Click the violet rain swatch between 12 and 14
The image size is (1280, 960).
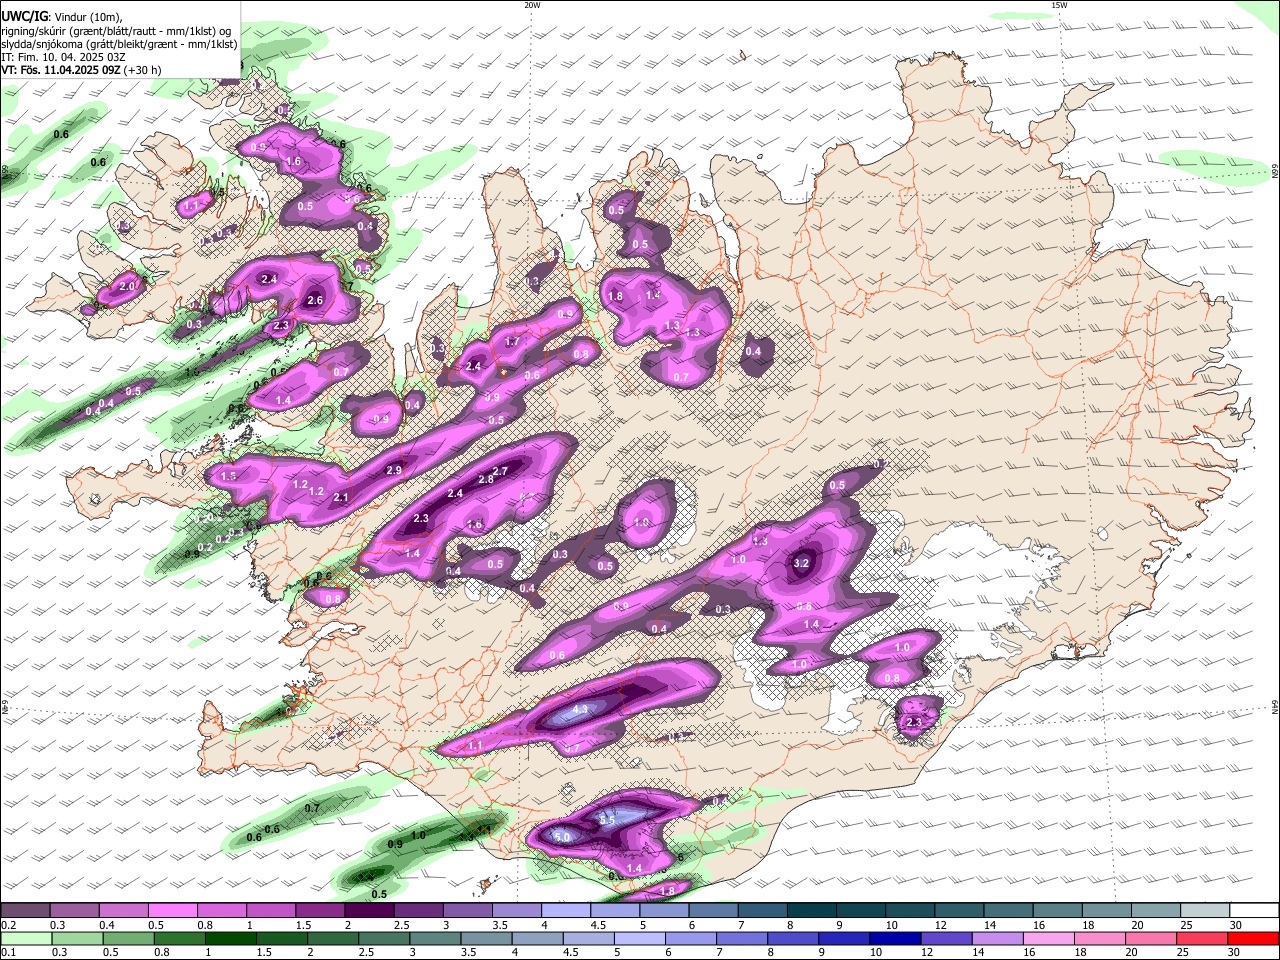click(x=944, y=939)
